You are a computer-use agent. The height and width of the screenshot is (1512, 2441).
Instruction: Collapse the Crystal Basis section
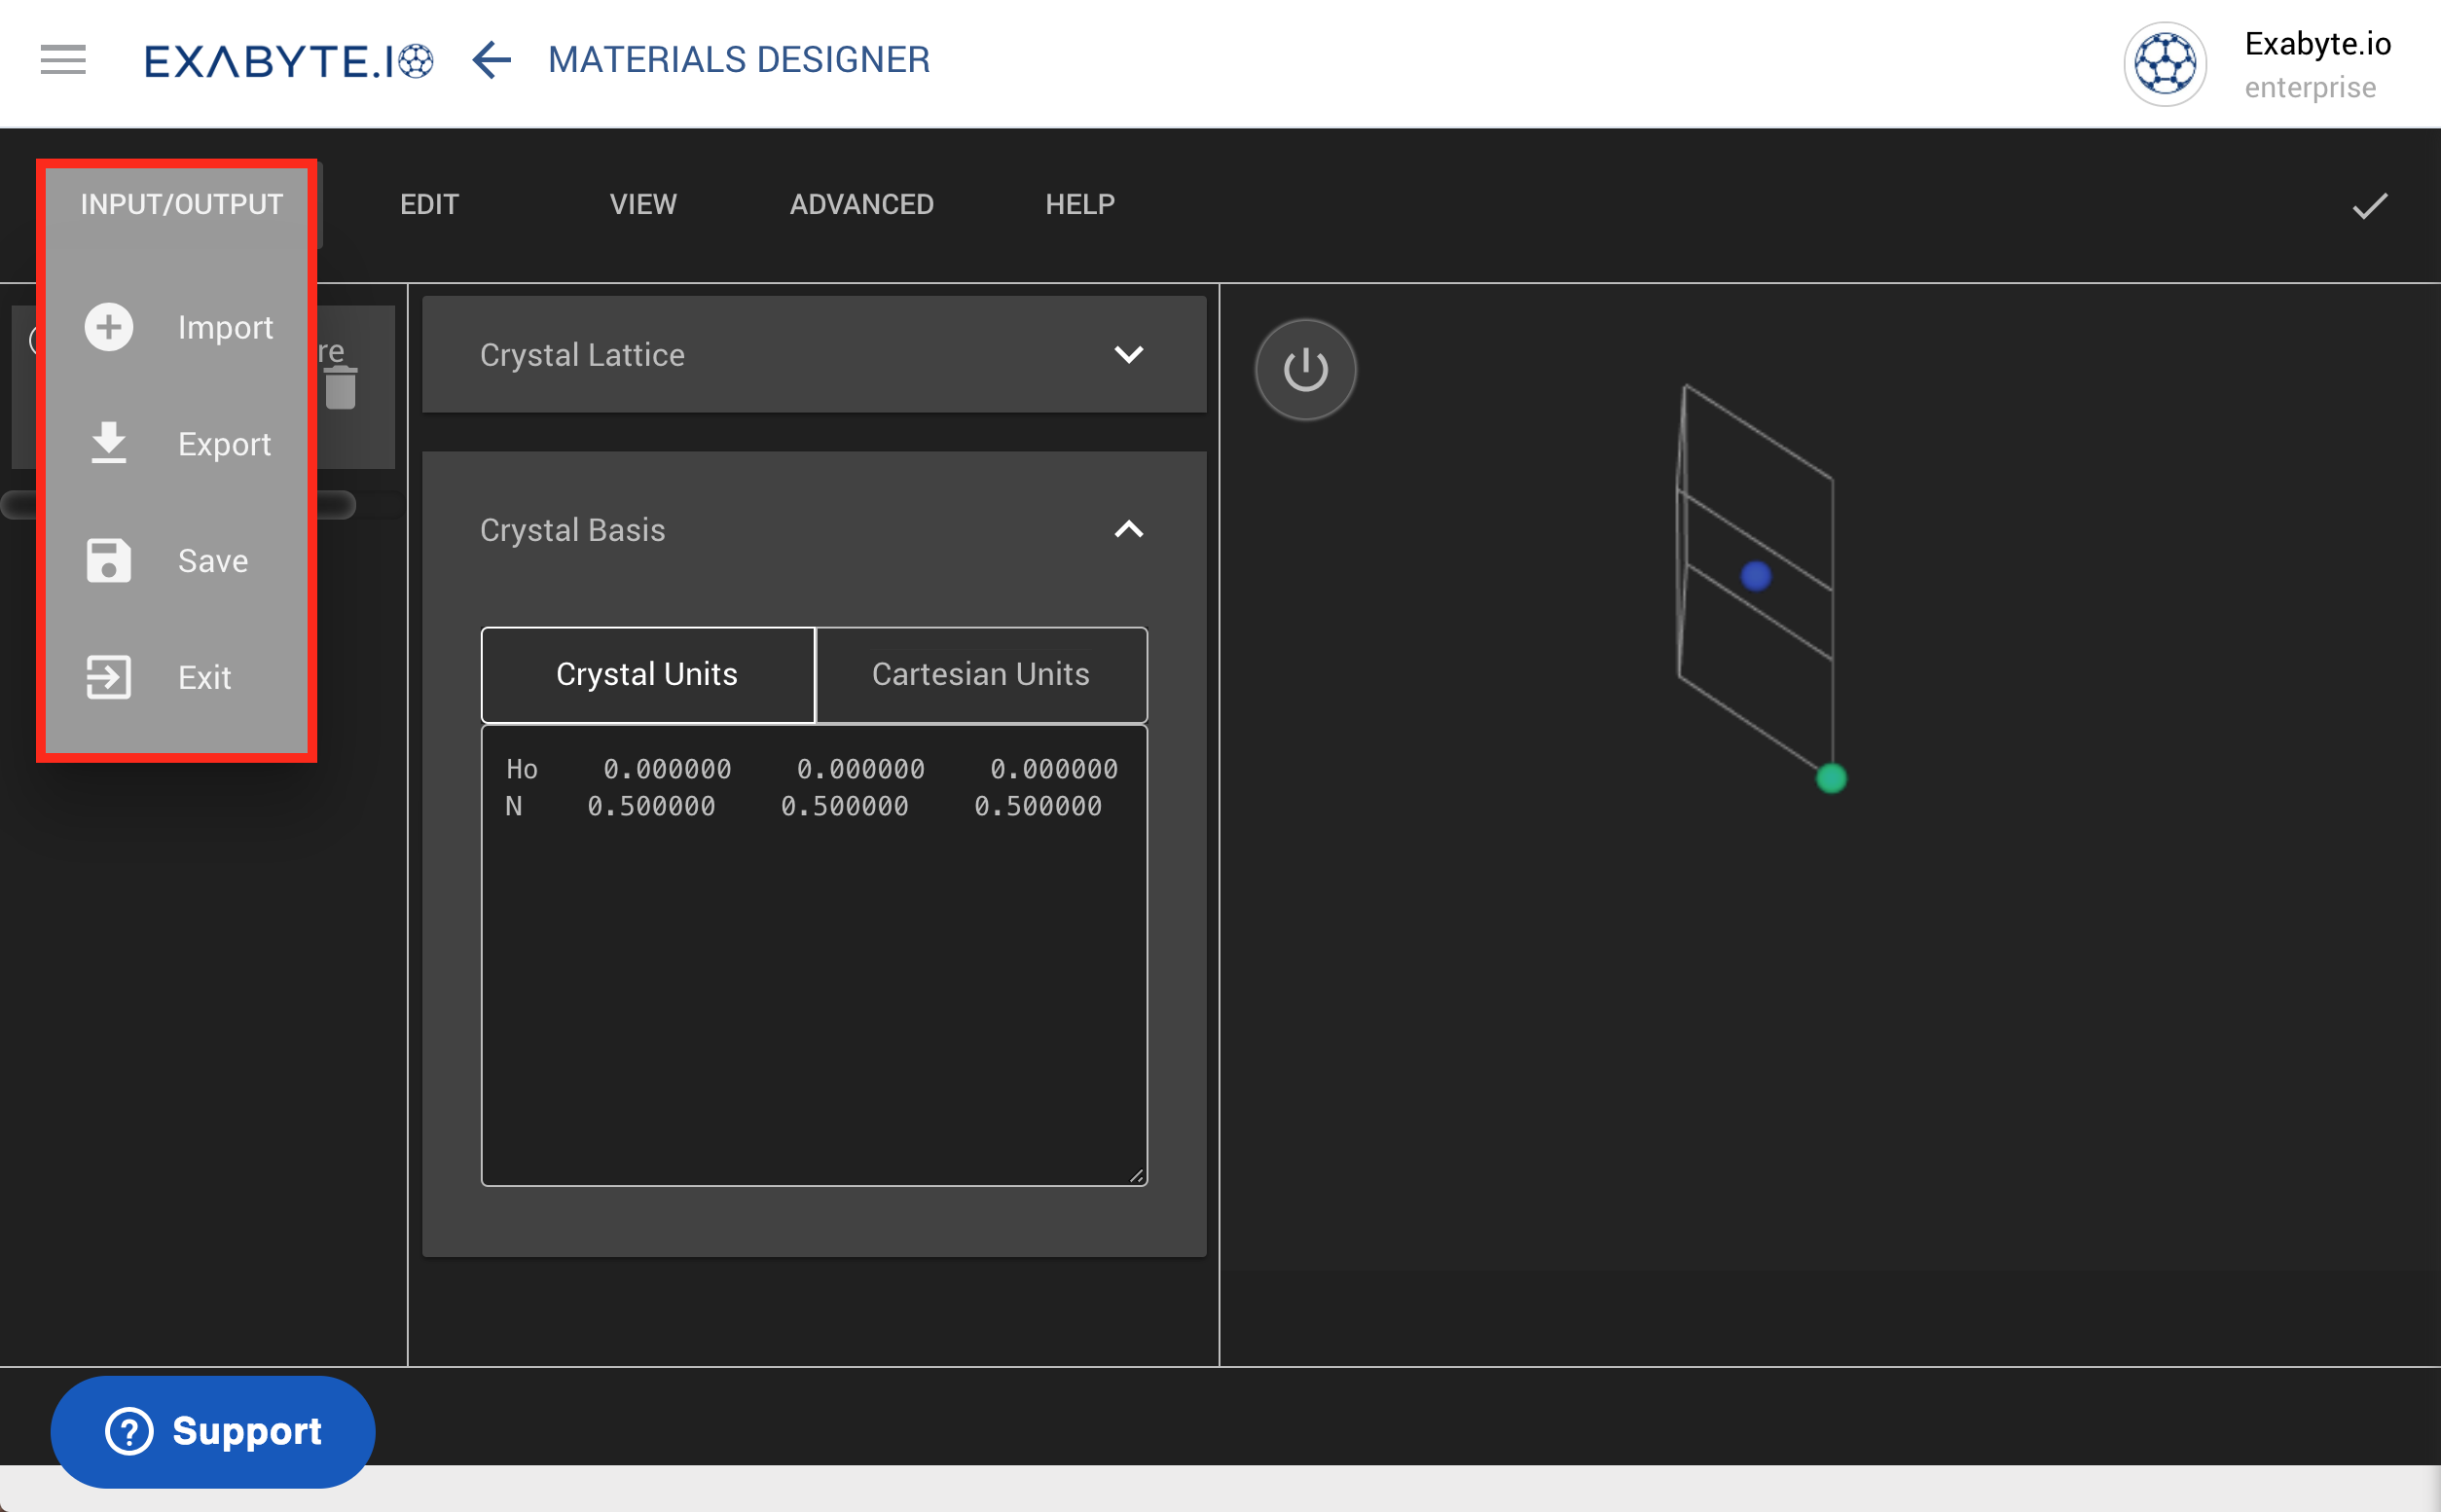pyautogui.click(x=1129, y=529)
